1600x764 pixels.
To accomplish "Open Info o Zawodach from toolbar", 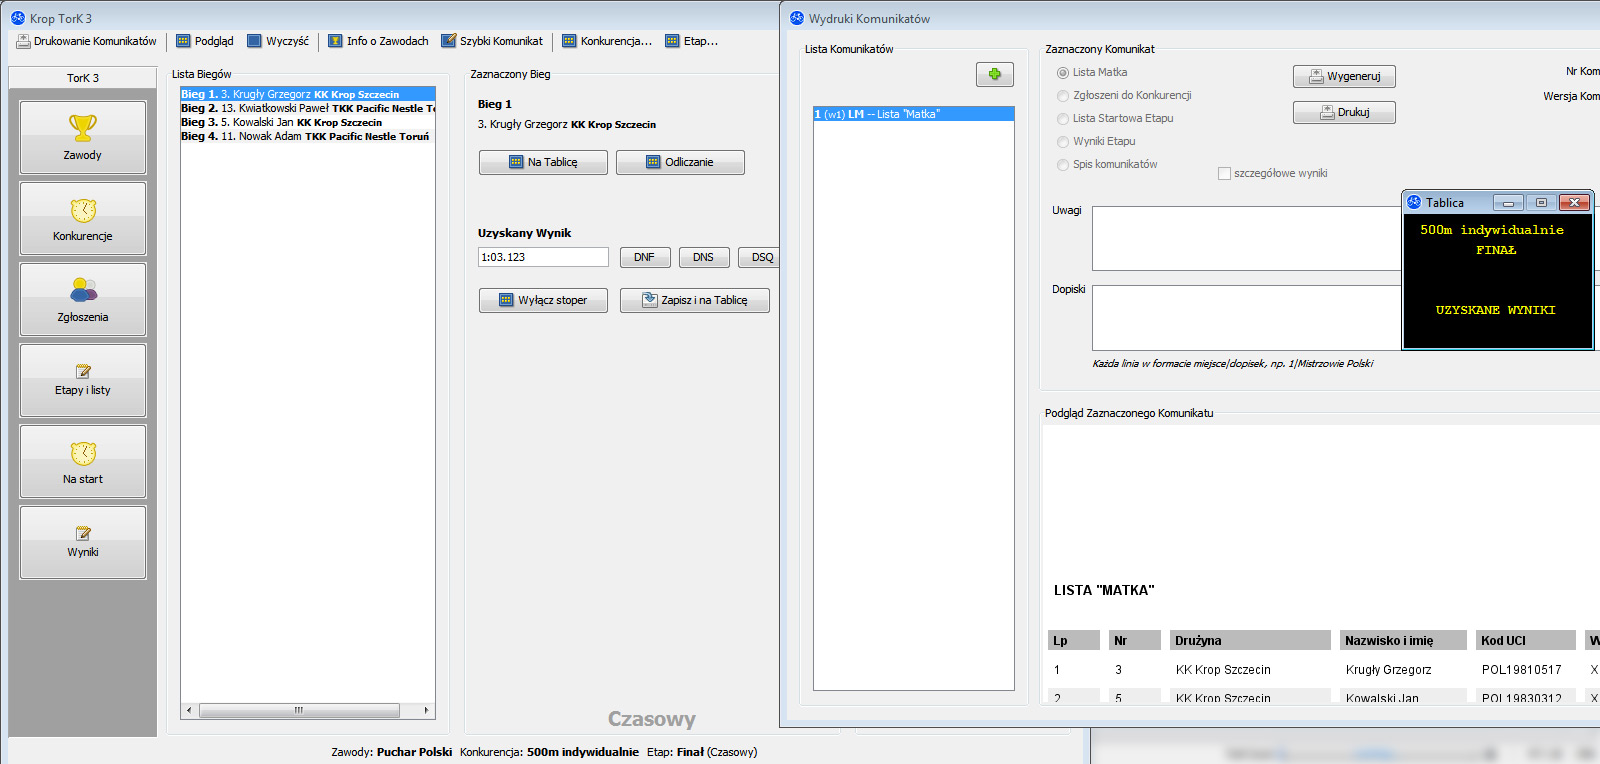I will click(378, 41).
